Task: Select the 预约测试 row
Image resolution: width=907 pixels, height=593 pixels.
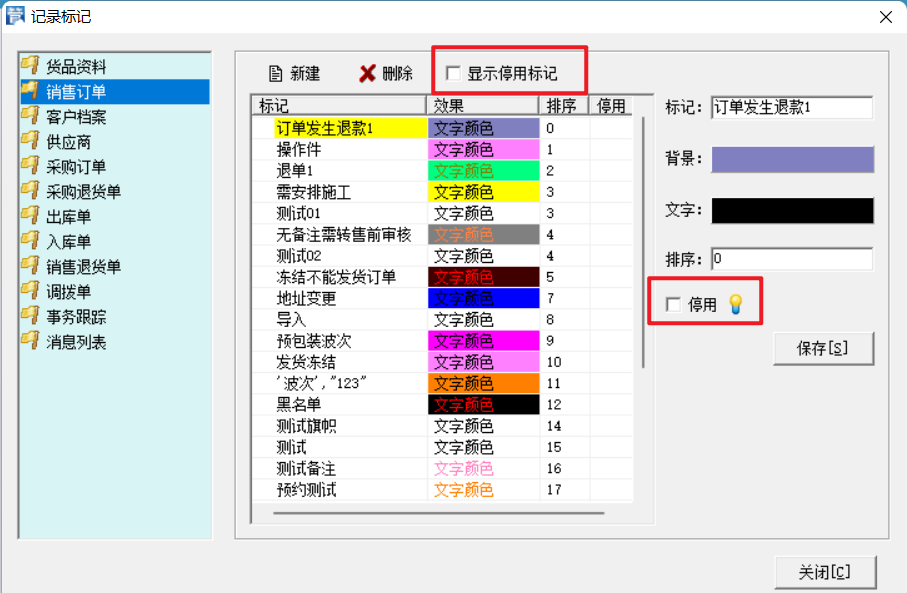Action: (443, 490)
